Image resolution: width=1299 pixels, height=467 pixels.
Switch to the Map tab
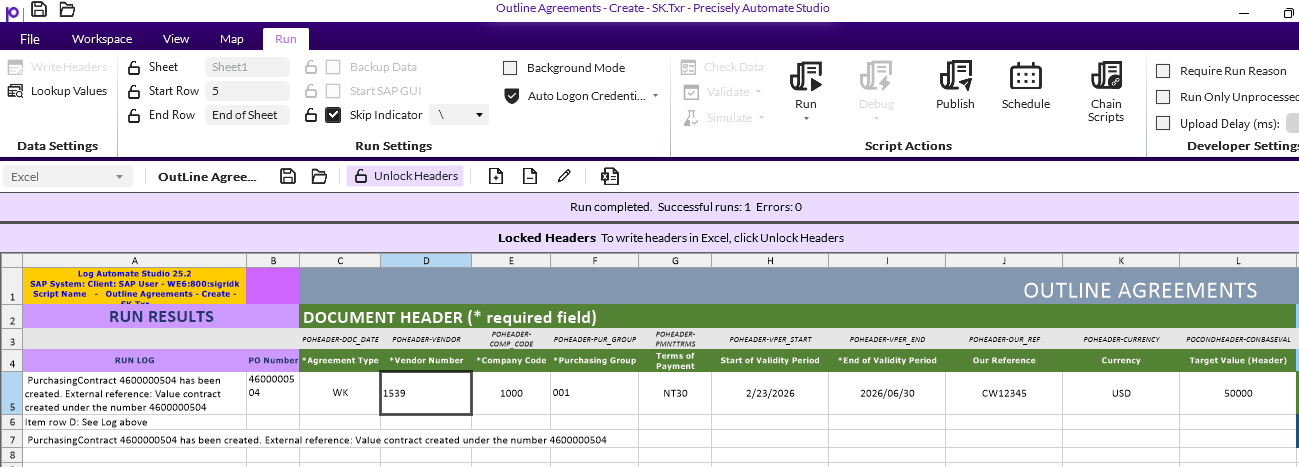(x=232, y=39)
